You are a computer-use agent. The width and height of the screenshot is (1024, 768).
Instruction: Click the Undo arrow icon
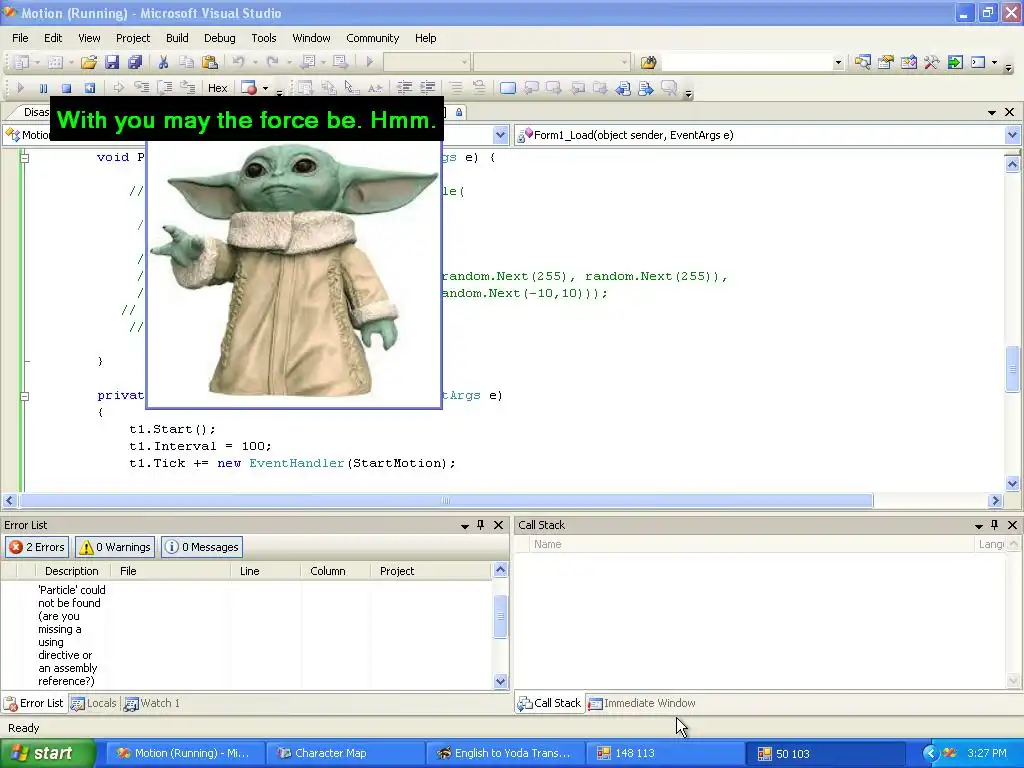pyautogui.click(x=238, y=62)
